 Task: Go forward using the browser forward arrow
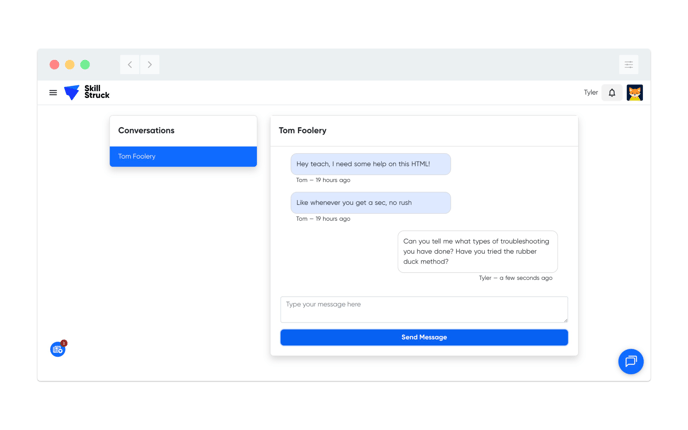coord(150,65)
